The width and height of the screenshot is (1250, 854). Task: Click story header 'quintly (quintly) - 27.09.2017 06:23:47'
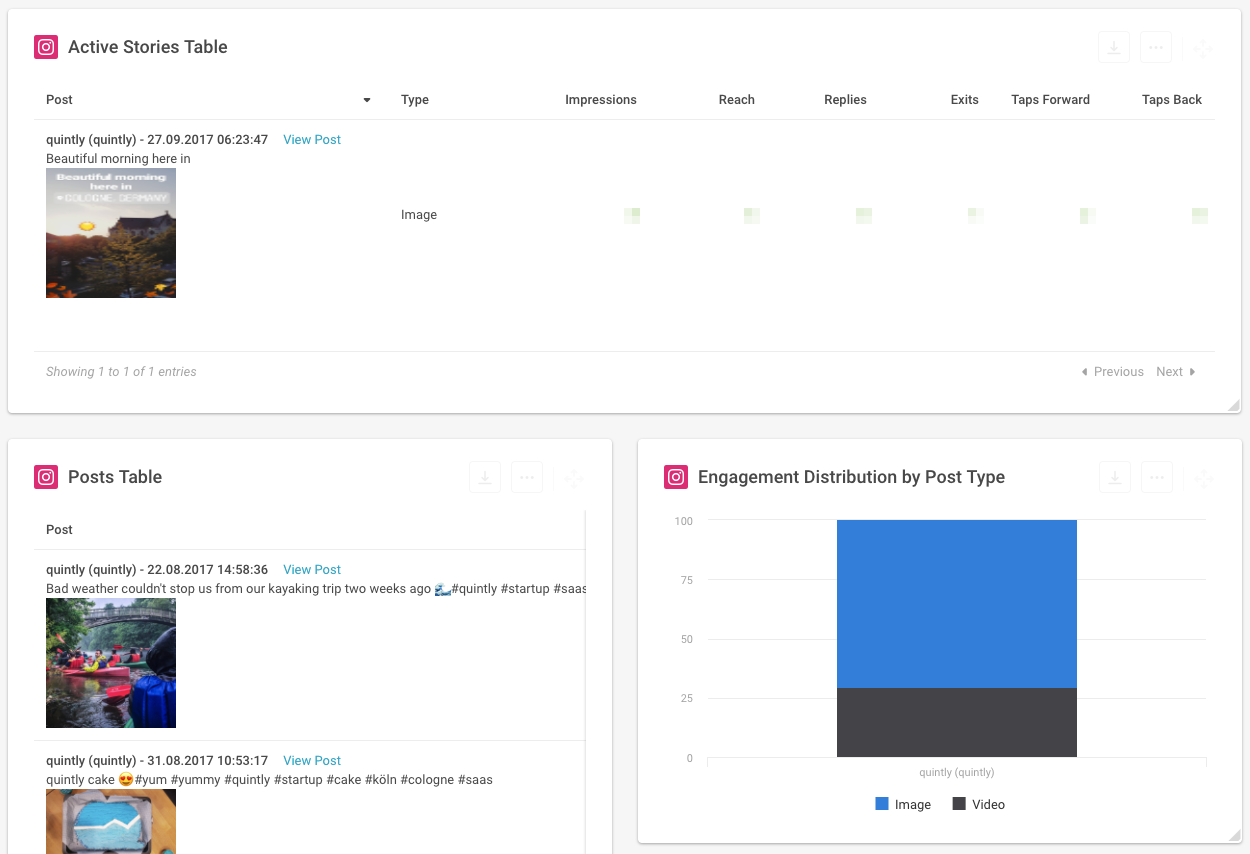157,140
